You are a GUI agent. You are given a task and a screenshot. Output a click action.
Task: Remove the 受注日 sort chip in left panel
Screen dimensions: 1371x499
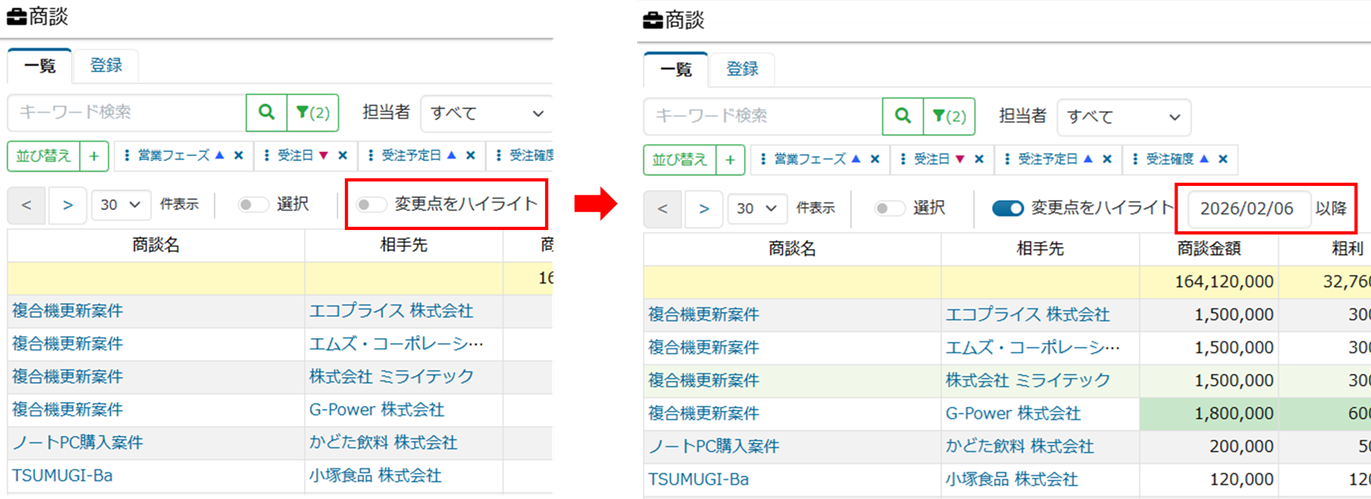pyautogui.click(x=342, y=155)
